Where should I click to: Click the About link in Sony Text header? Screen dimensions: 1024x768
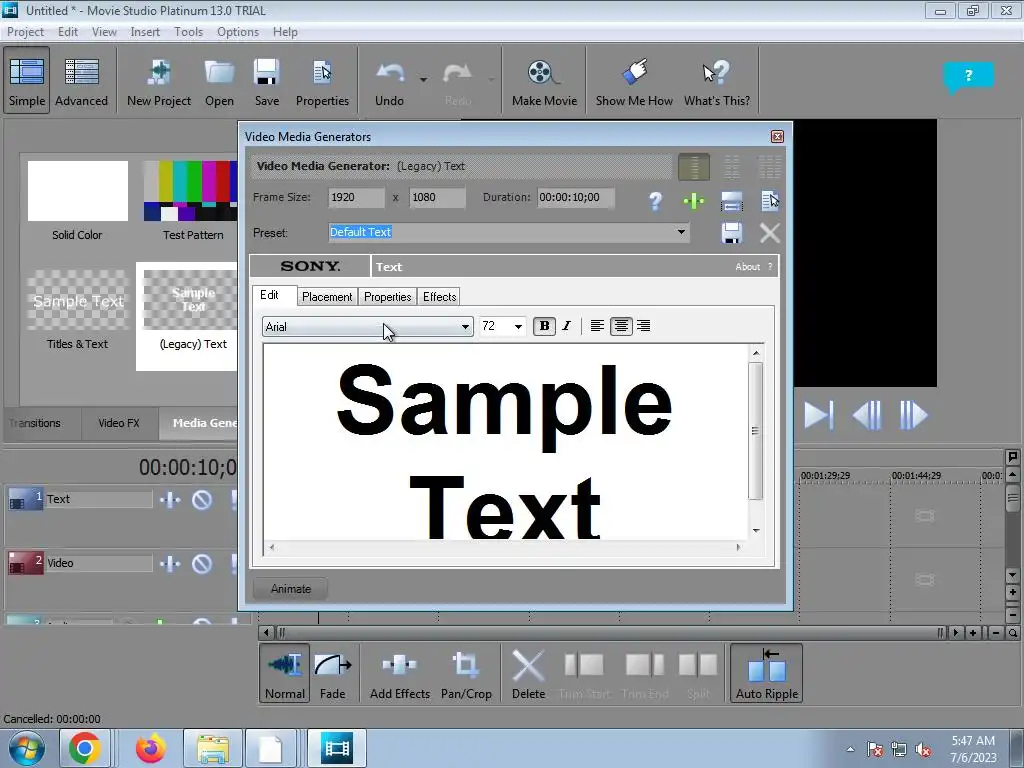click(747, 266)
